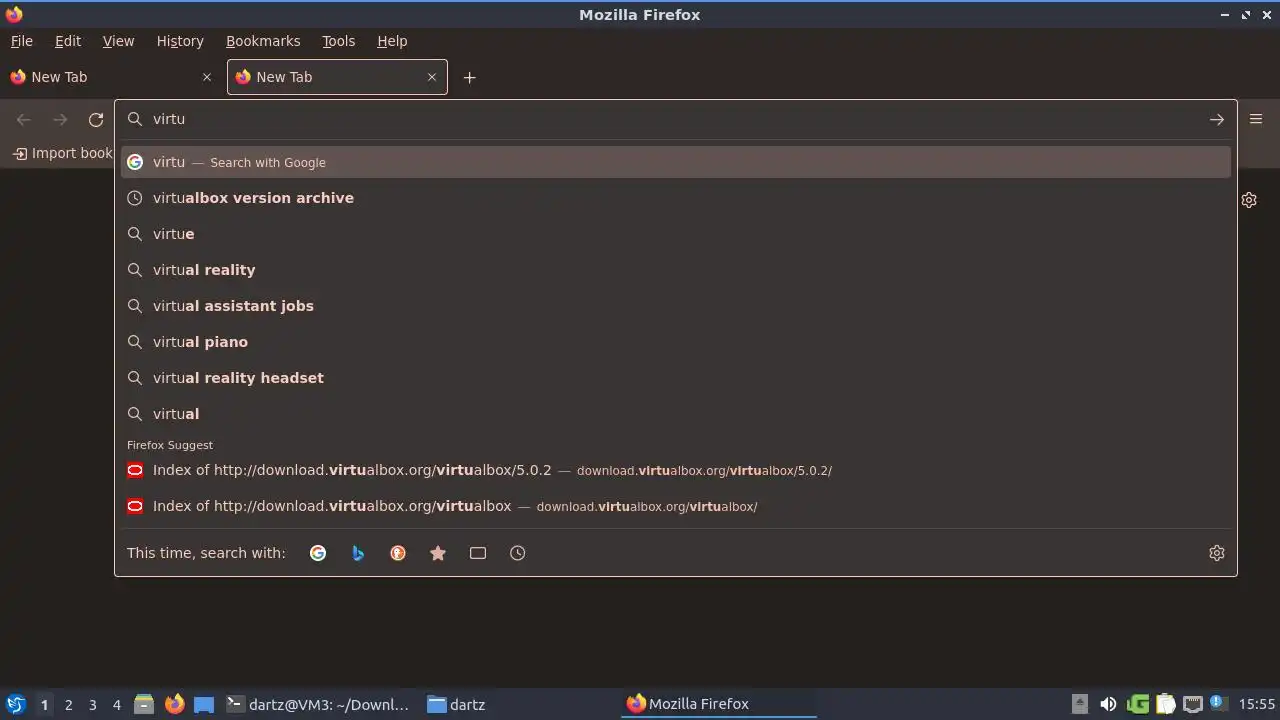Viewport: 1280px width, 720px height.
Task: Pick the 'virtual reality' suggestion
Action: click(x=676, y=270)
